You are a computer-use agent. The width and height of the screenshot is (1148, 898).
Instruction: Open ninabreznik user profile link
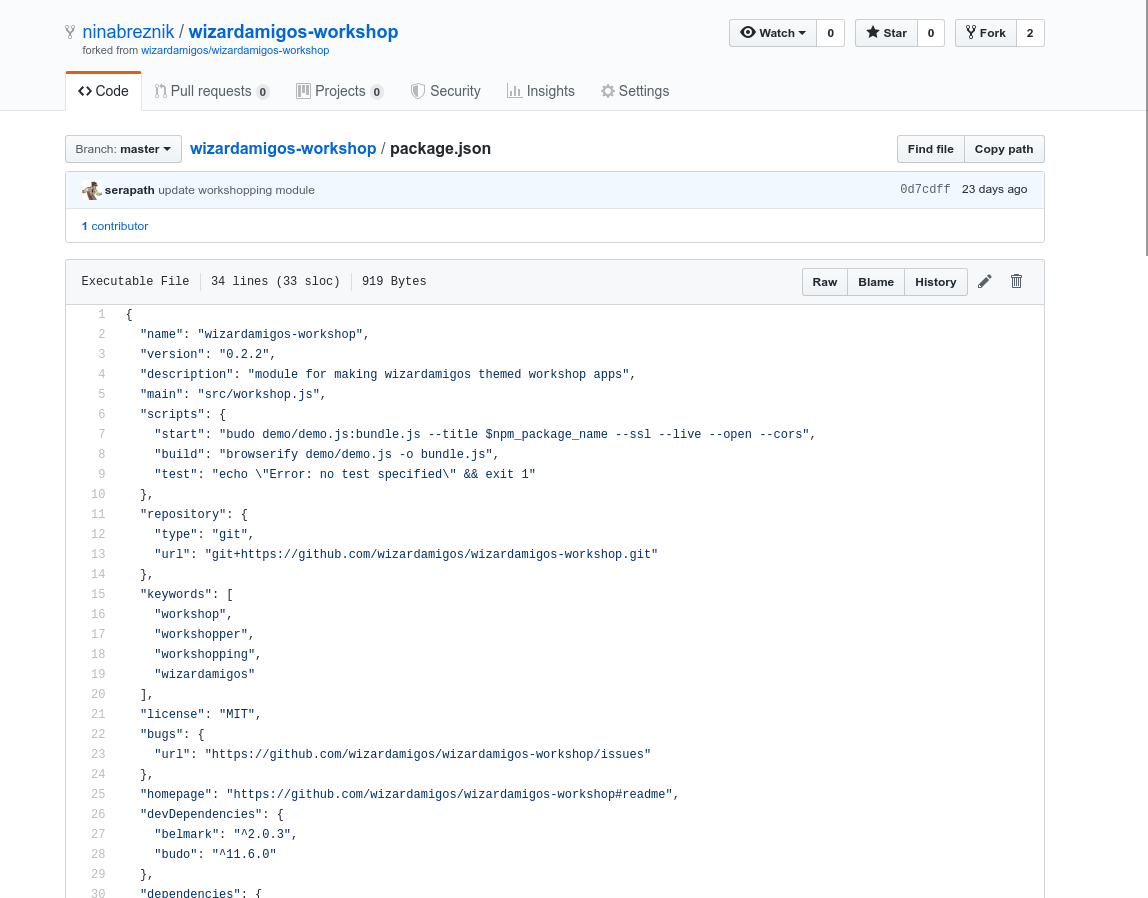(x=128, y=32)
